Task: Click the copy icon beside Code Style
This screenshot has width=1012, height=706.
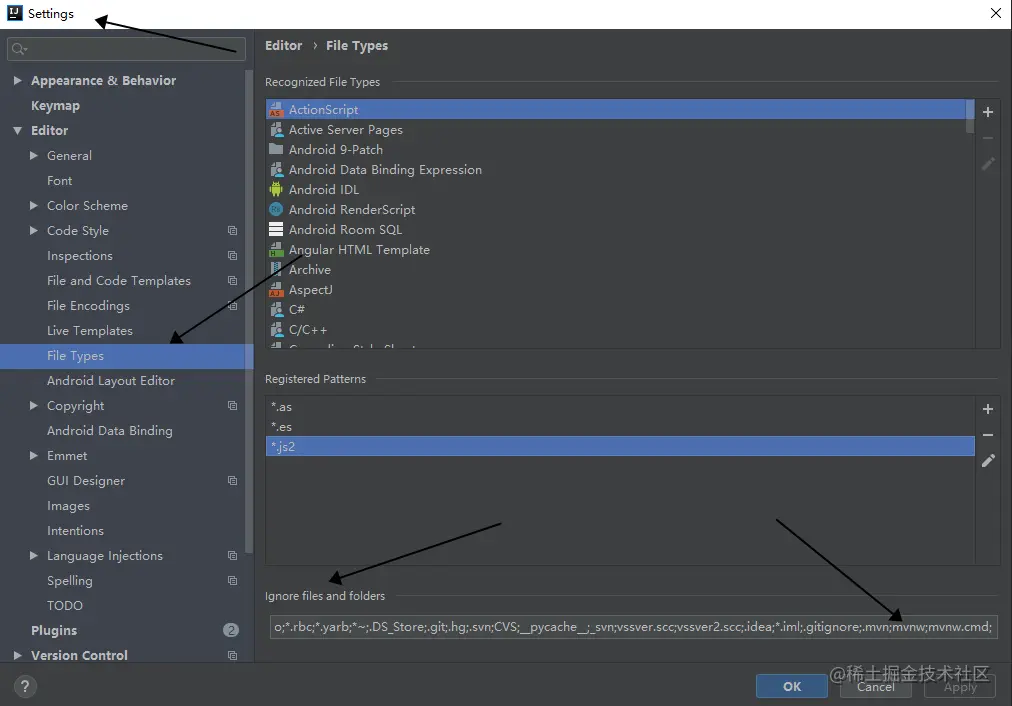Action: click(x=232, y=230)
